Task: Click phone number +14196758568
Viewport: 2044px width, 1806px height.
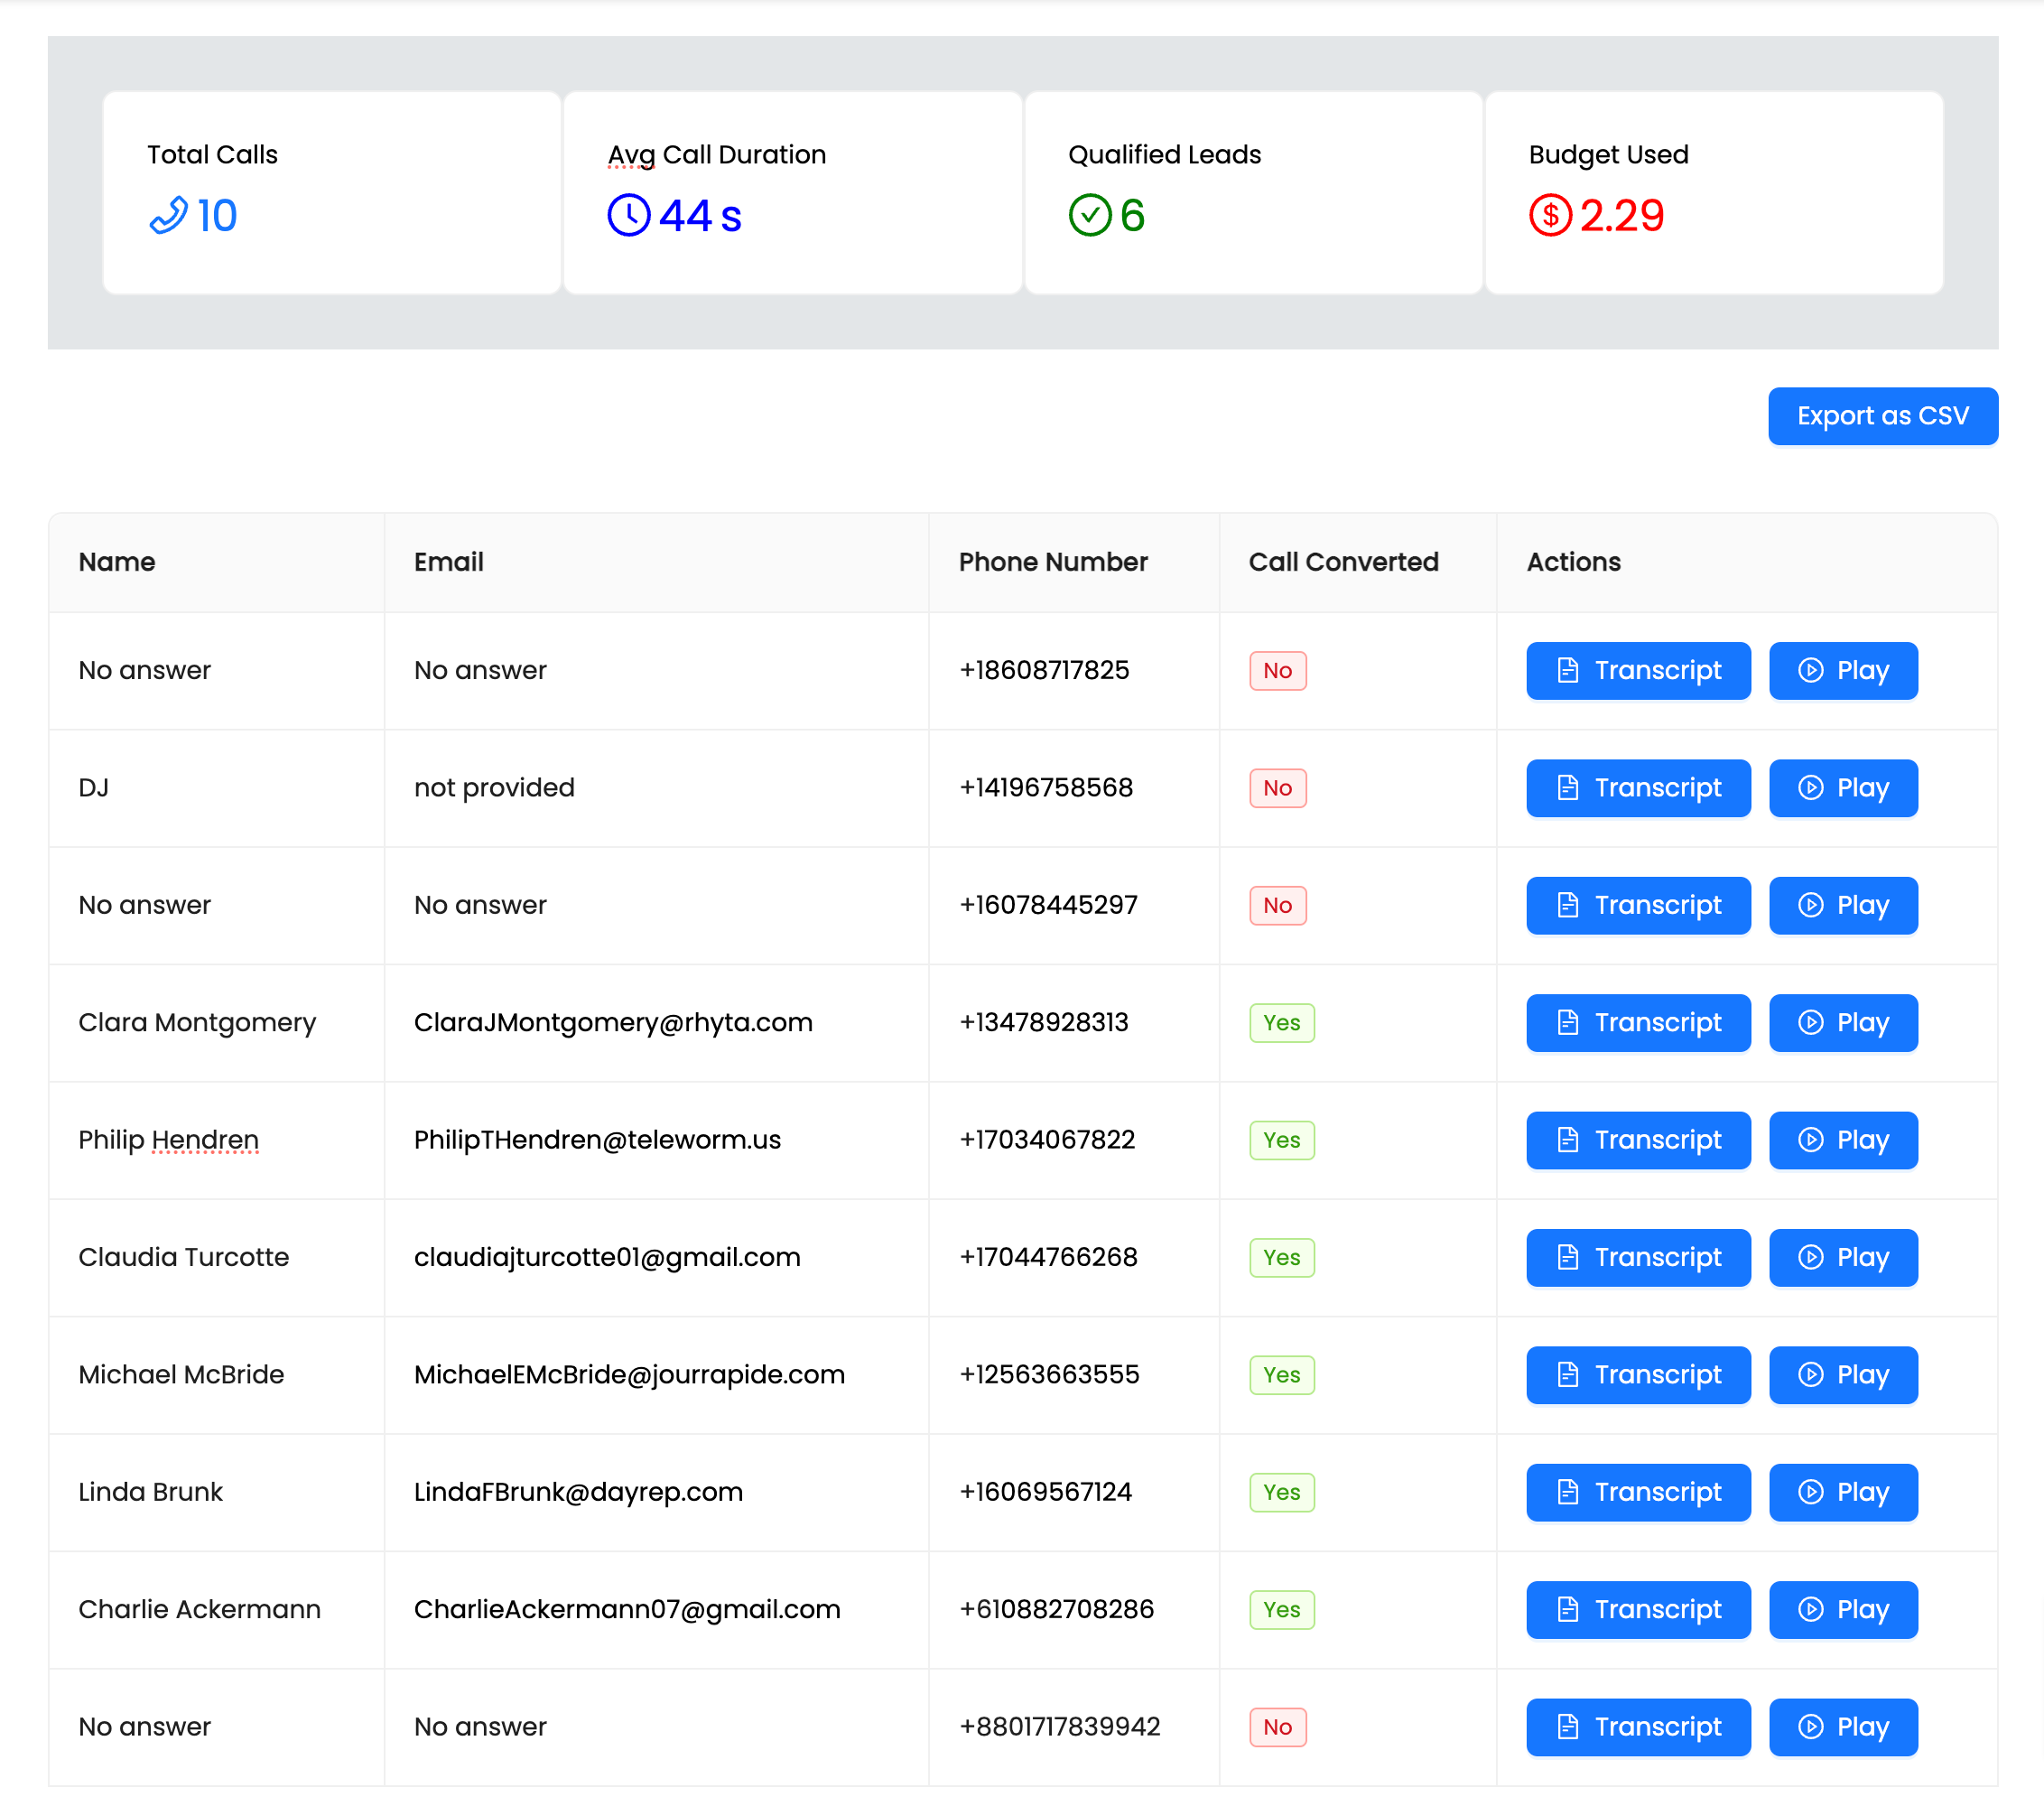Action: point(1045,788)
